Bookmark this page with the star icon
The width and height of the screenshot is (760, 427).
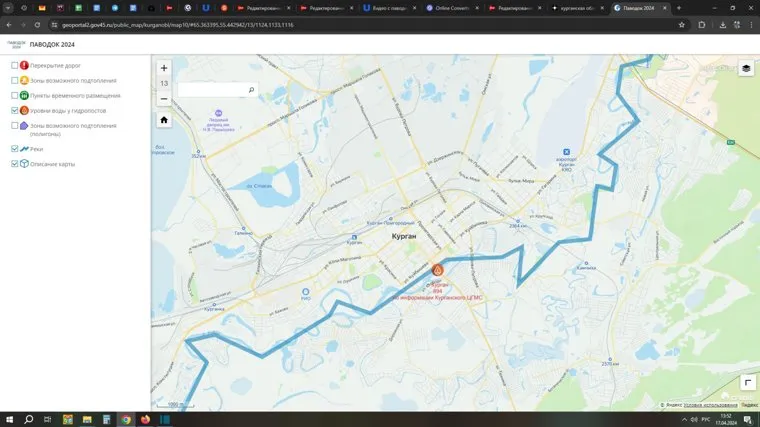click(681, 24)
